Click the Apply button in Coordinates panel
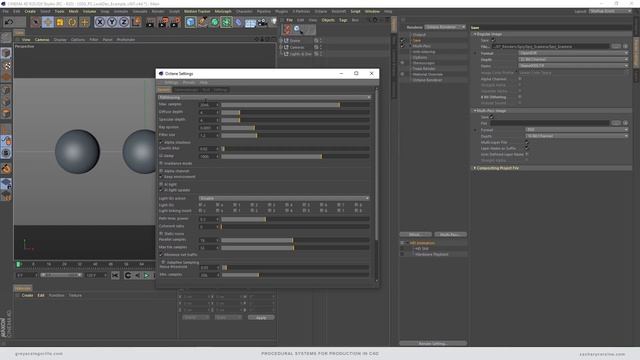Screen dimensions: 640x360 [x=261, y=318]
